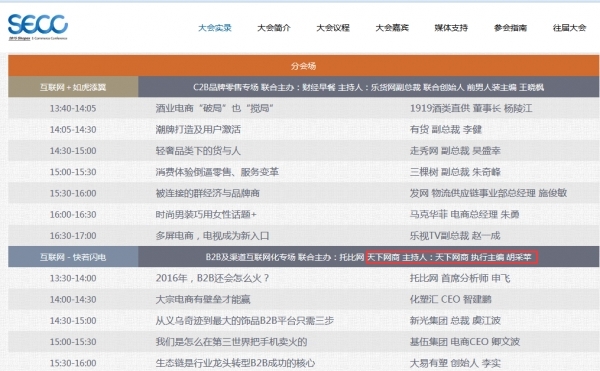
Task: Open the 大会实录 menu item
Action: point(215,28)
